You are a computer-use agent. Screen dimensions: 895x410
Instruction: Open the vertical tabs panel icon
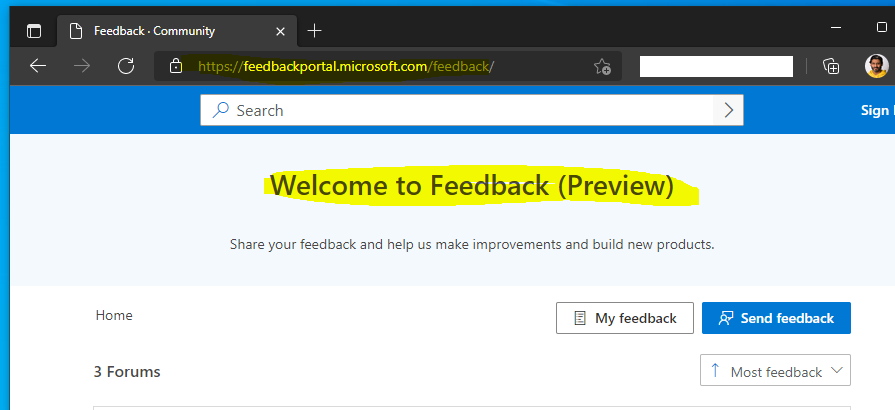[34, 31]
